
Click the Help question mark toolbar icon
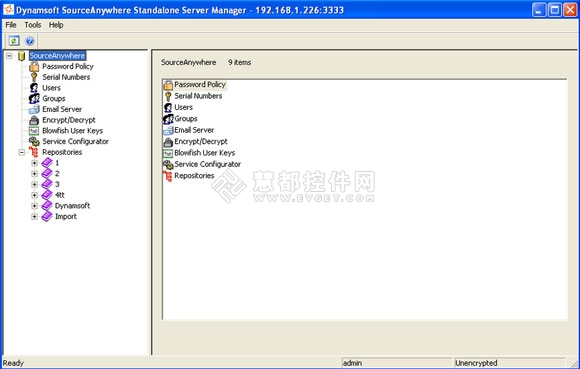pyautogui.click(x=30, y=41)
